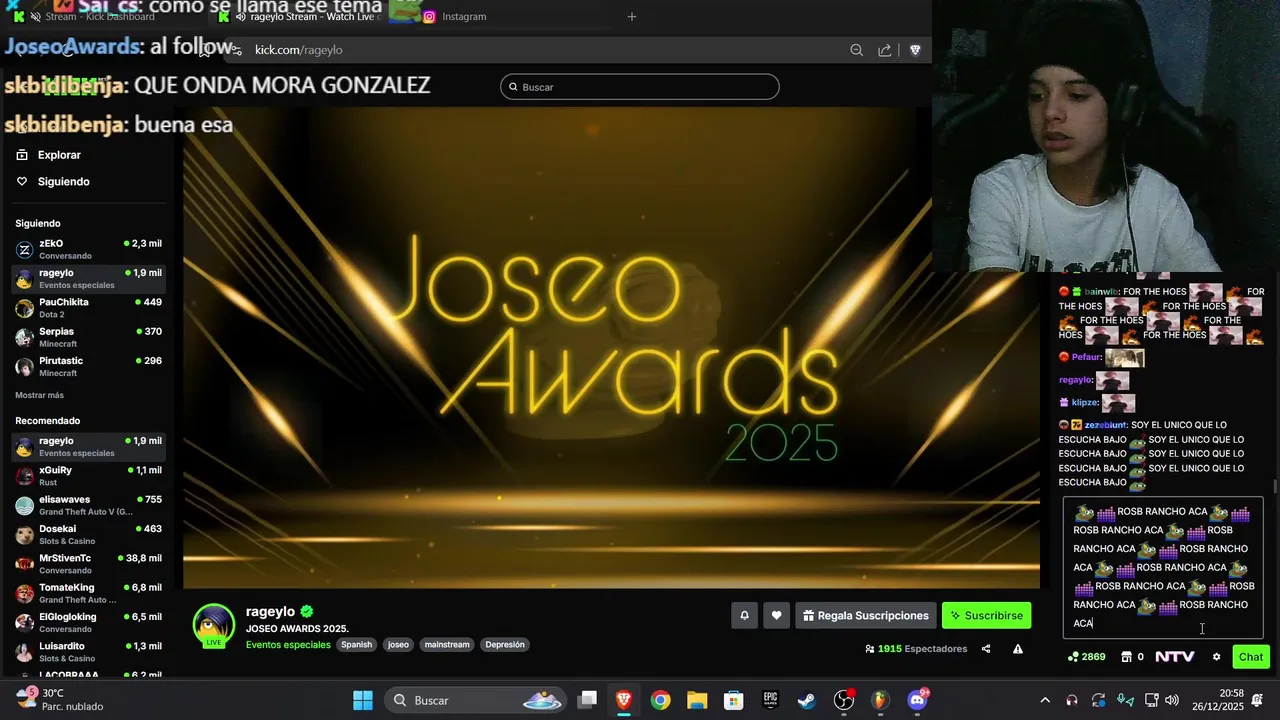Open Luisardito channel in Recomendado

click(x=89, y=652)
